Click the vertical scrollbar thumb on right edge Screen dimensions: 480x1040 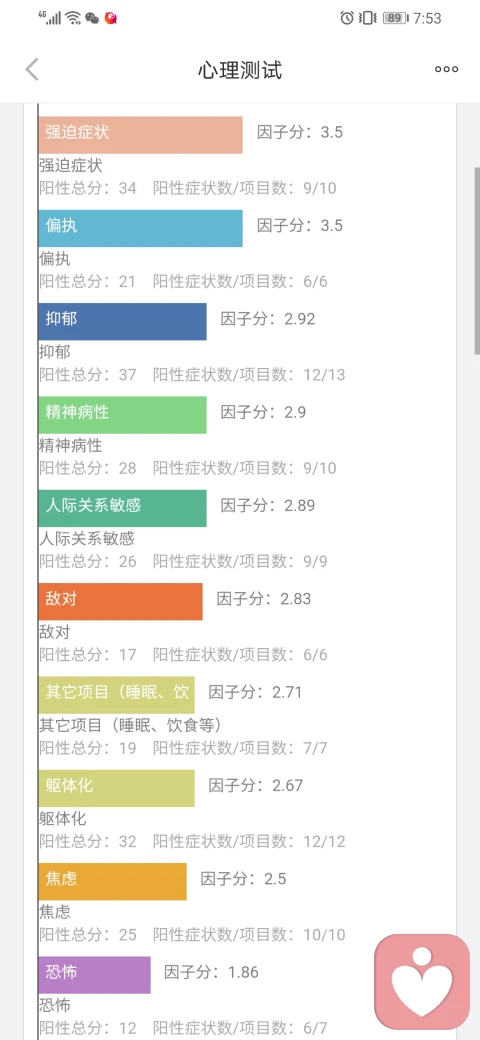[477, 262]
